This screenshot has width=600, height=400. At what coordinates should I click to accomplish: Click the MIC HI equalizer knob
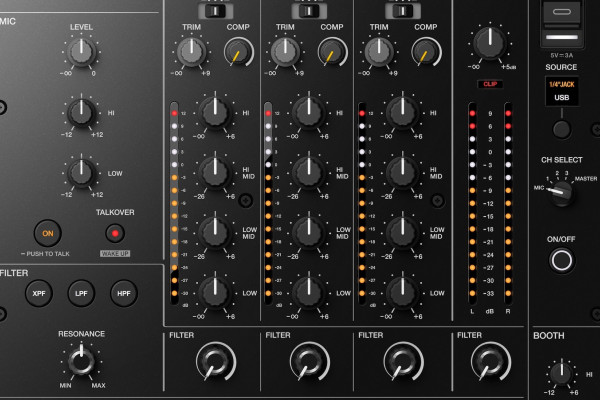click(x=81, y=113)
